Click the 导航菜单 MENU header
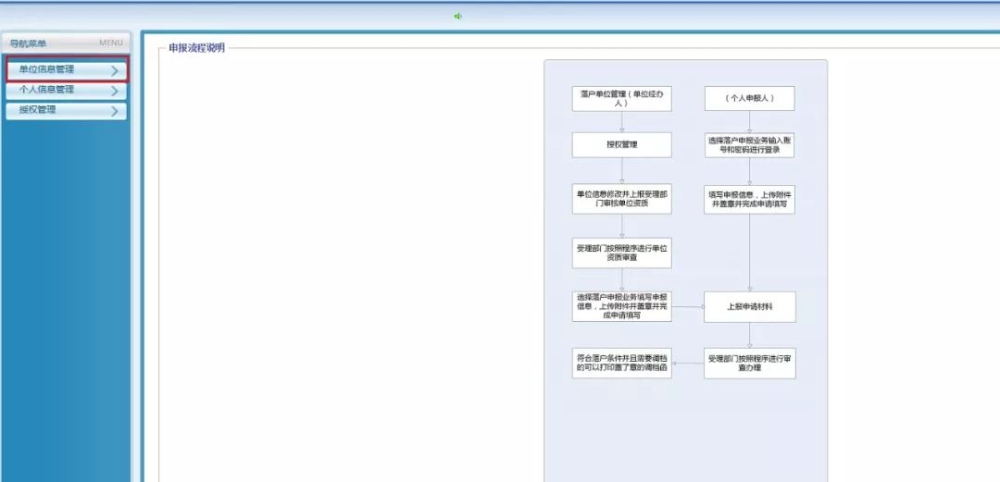The image size is (1000, 482). [x=66, y=43]
